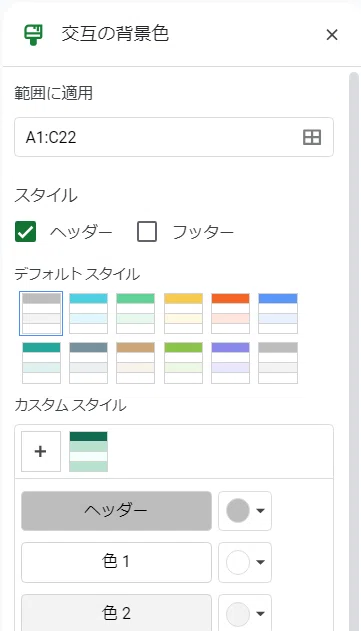Choose the slate gray default style
Screen dimensions: 361x631
[x=89, y=363]
